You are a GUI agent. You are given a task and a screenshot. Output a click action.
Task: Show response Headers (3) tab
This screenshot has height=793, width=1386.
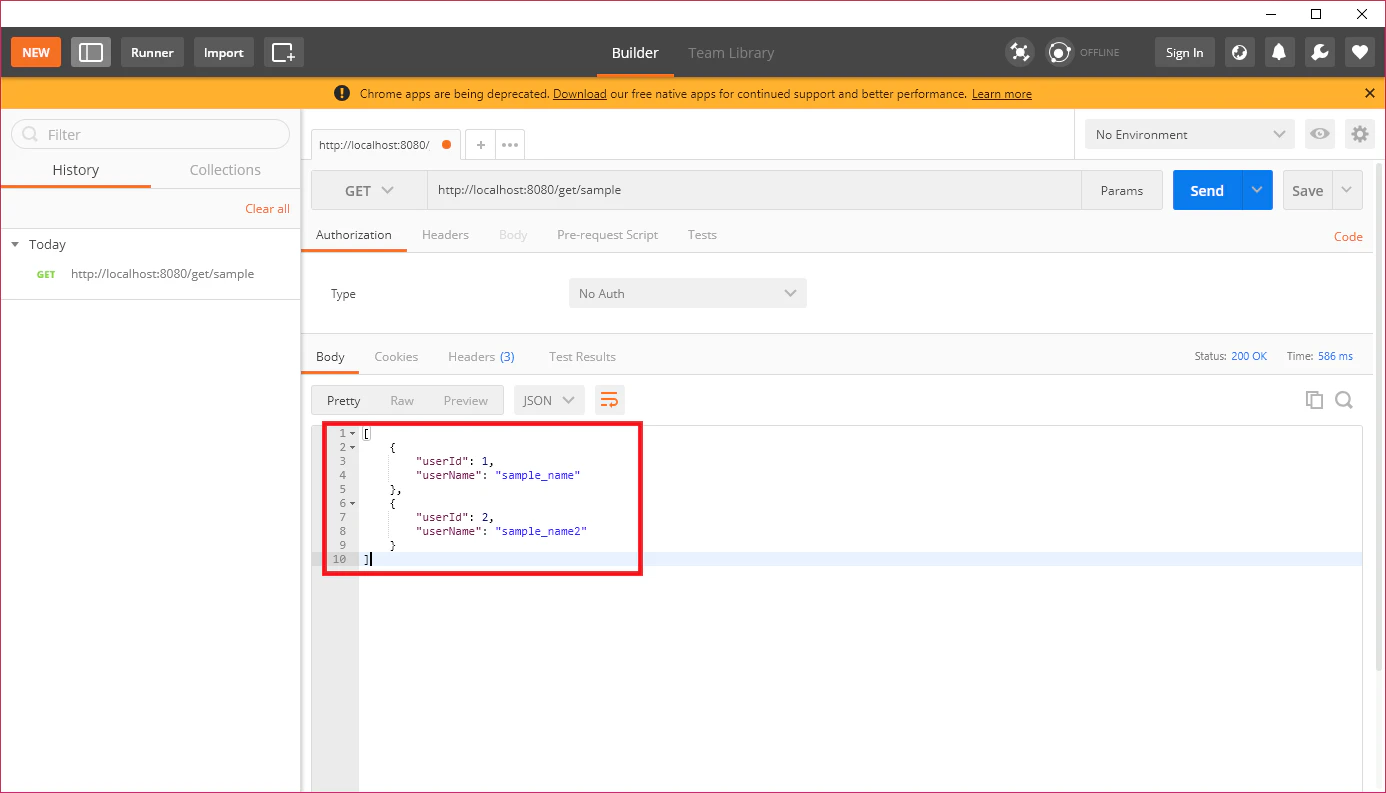coord(481,357)
